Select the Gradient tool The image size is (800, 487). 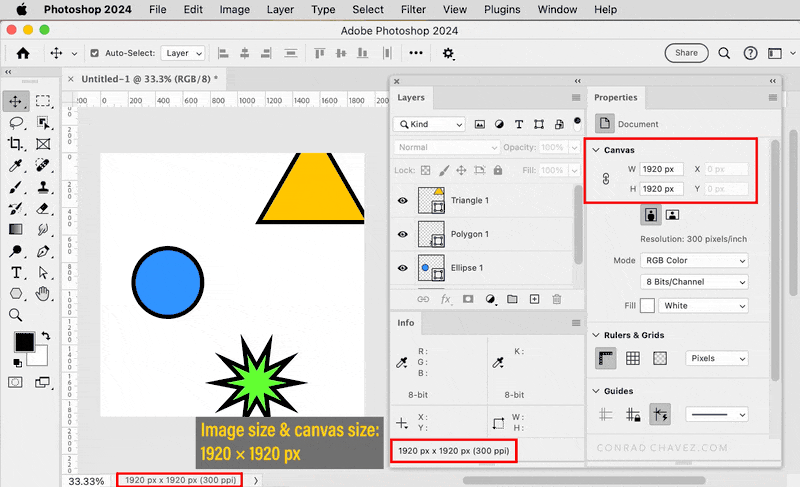click(x=15, y=229)
